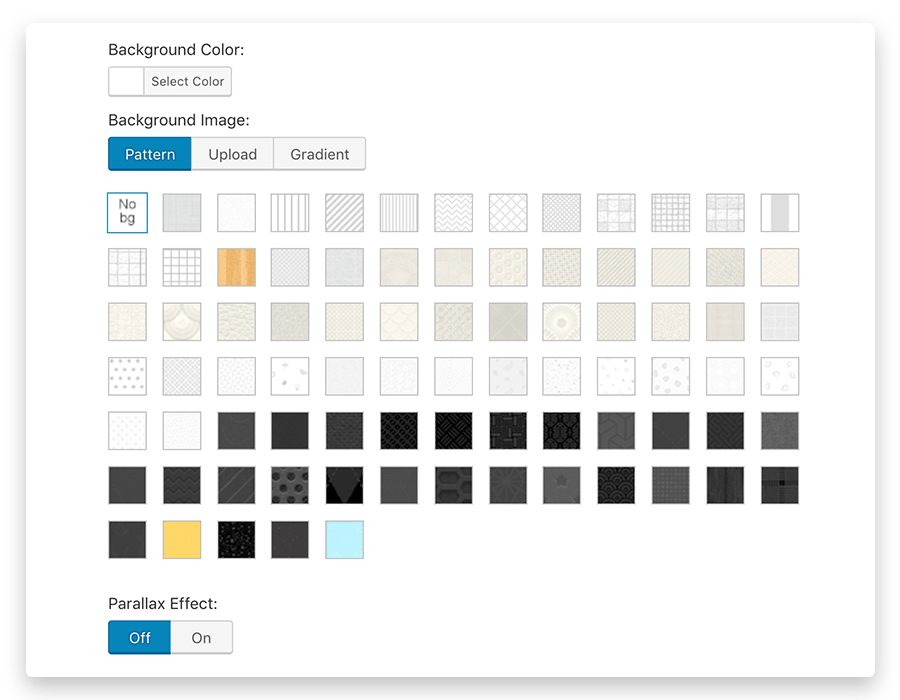The width and height of the screenshot is (900, 700).
Task: Select the light blue background swatch
Action: [x=344, y=540]
